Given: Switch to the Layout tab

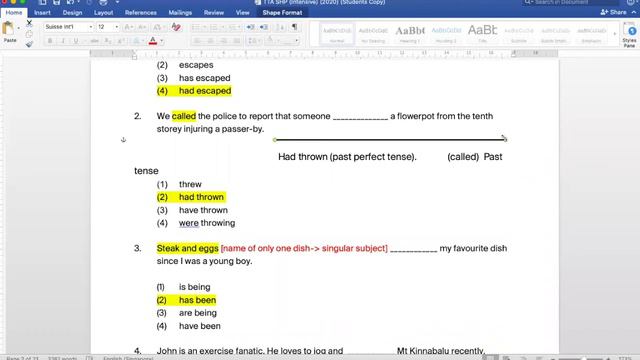Looking at the screenshot, I should pyautogui.click(x=103, y=13).
